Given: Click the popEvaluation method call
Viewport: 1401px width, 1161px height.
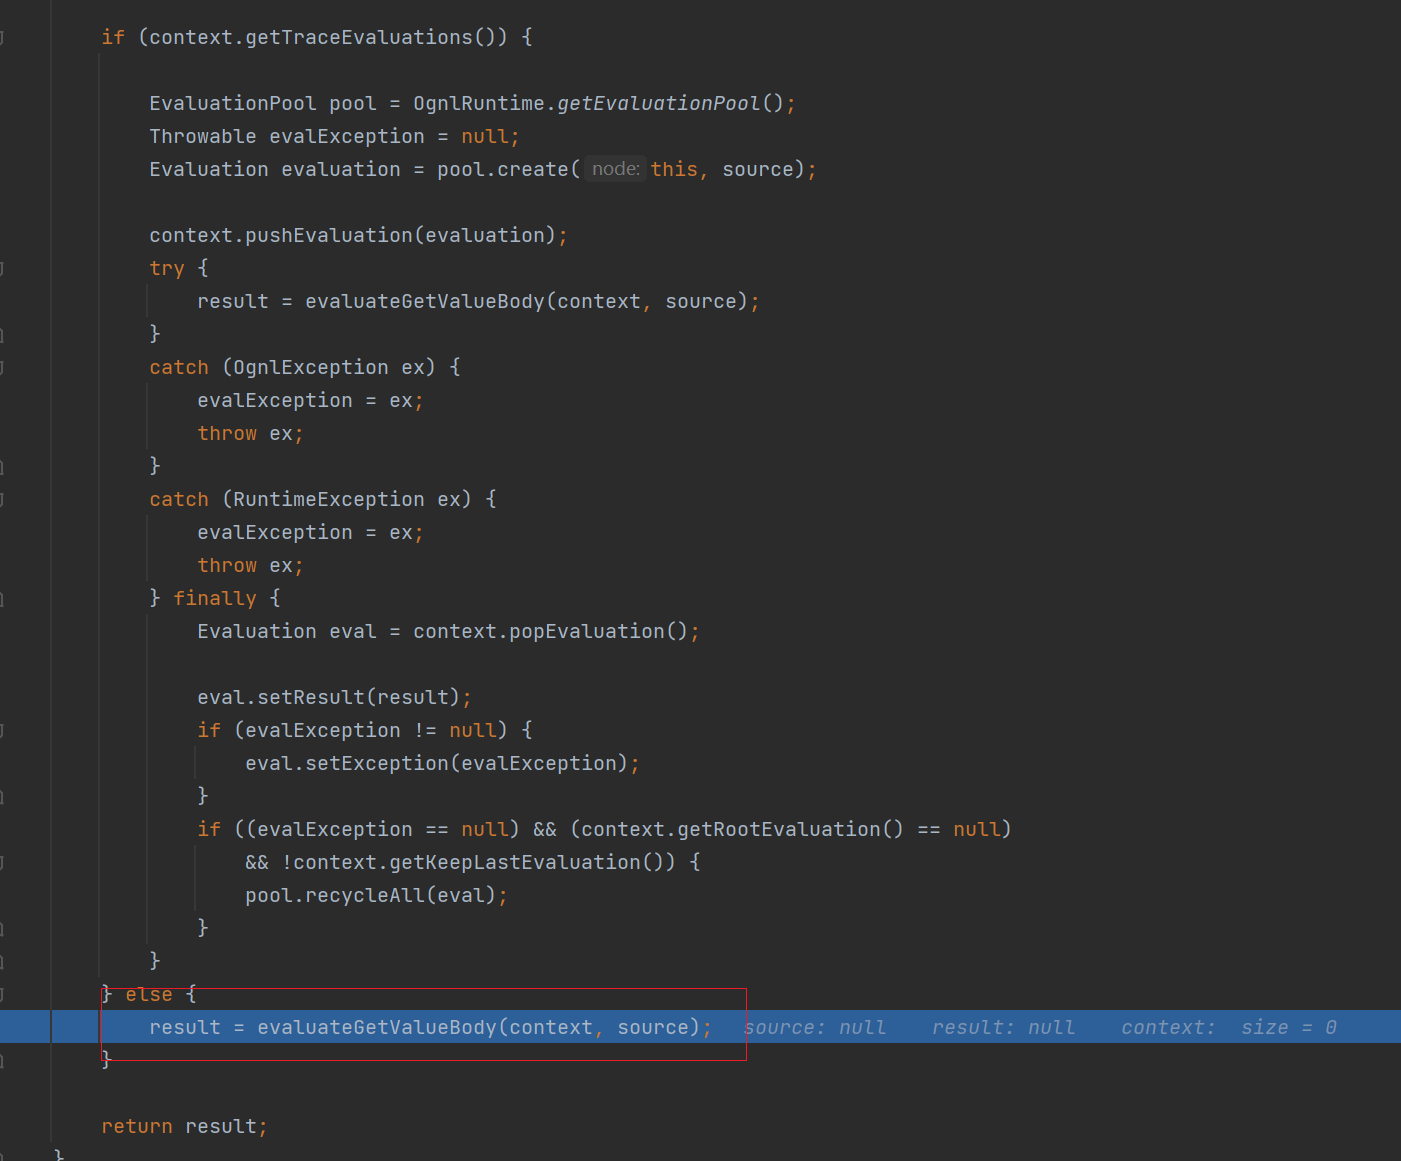Looking at the screenshot, I should (587, 631).
